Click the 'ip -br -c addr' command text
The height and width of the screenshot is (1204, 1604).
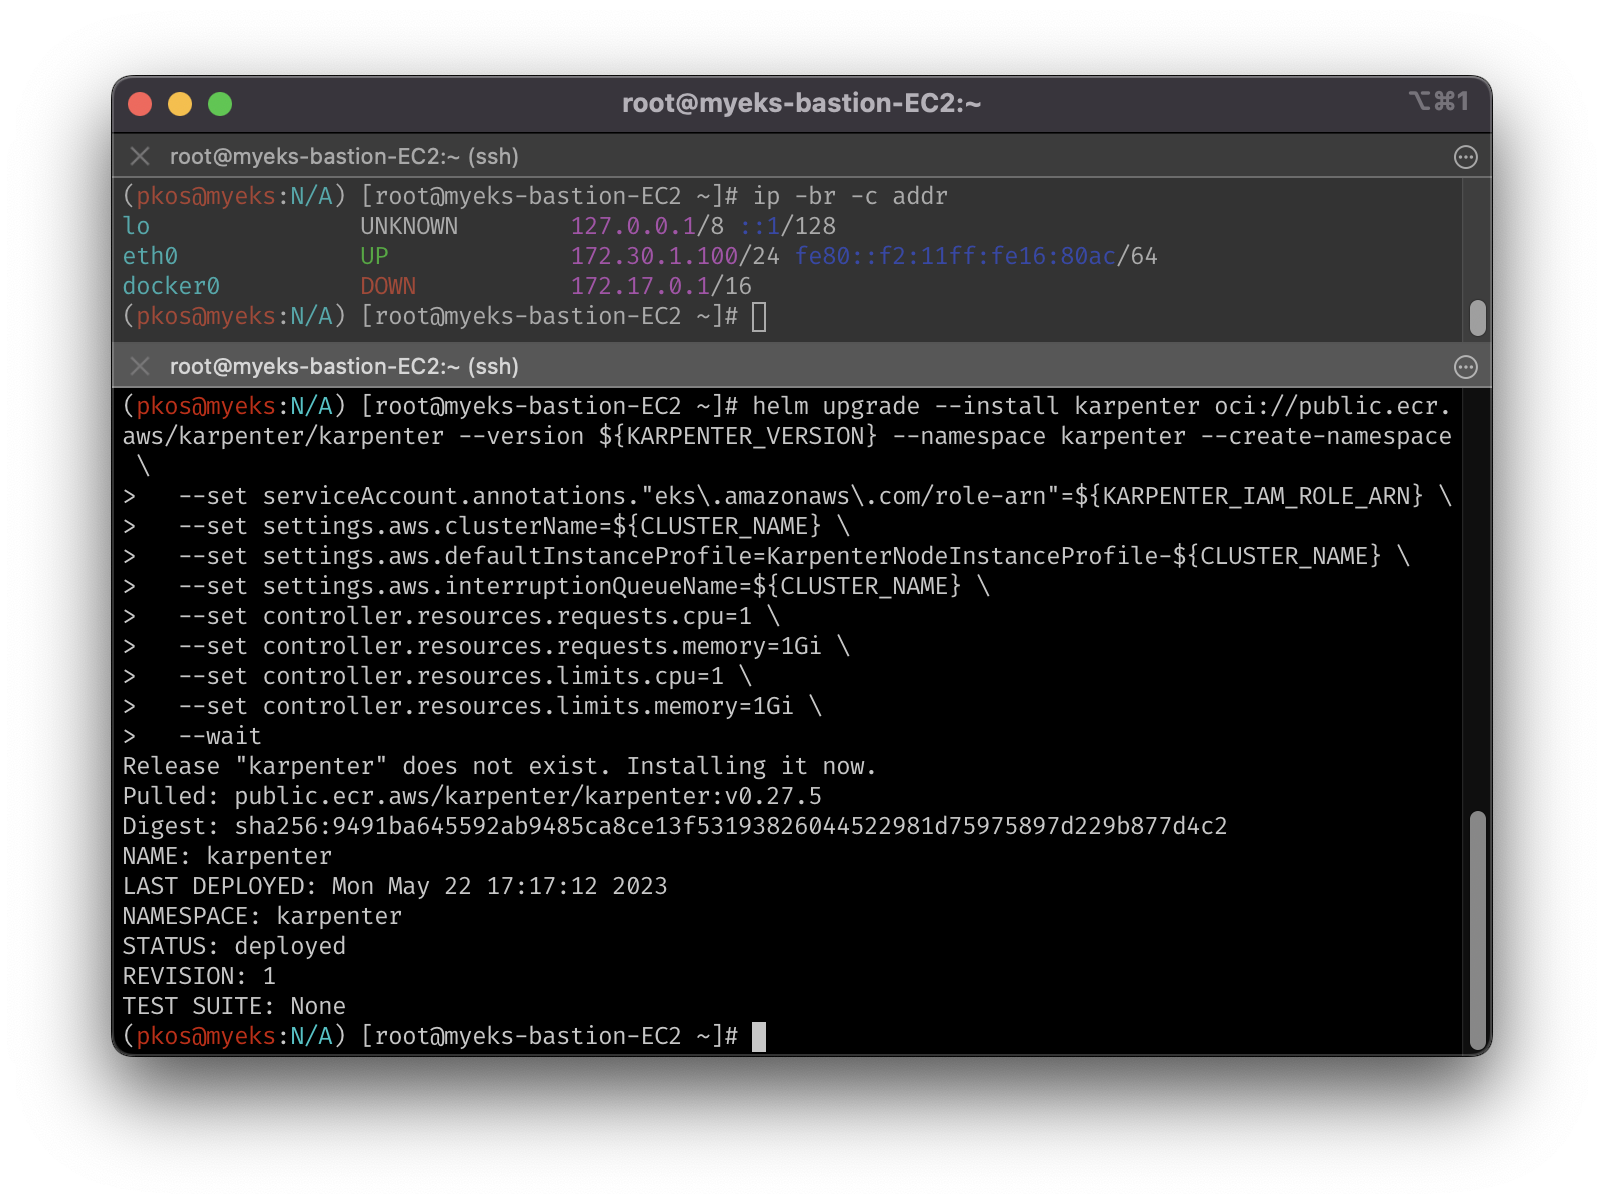pos(850,196)
